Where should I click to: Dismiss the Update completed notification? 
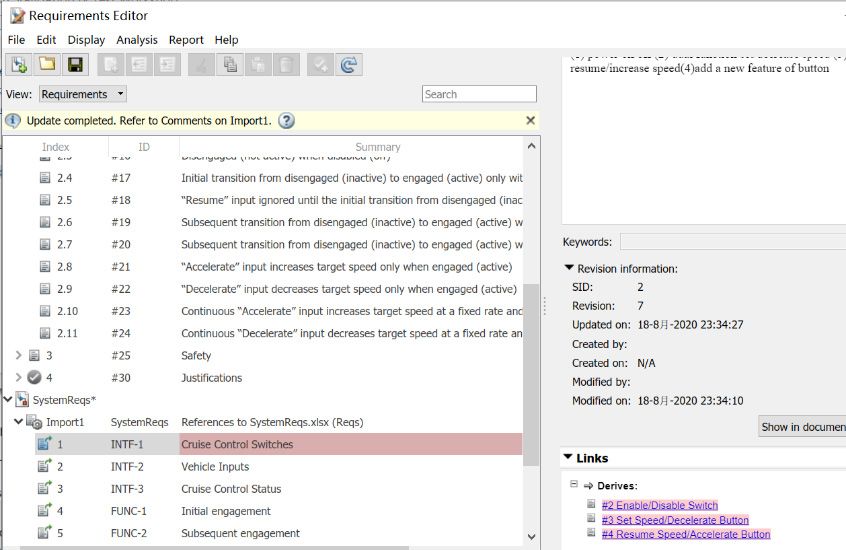(530, 121)
